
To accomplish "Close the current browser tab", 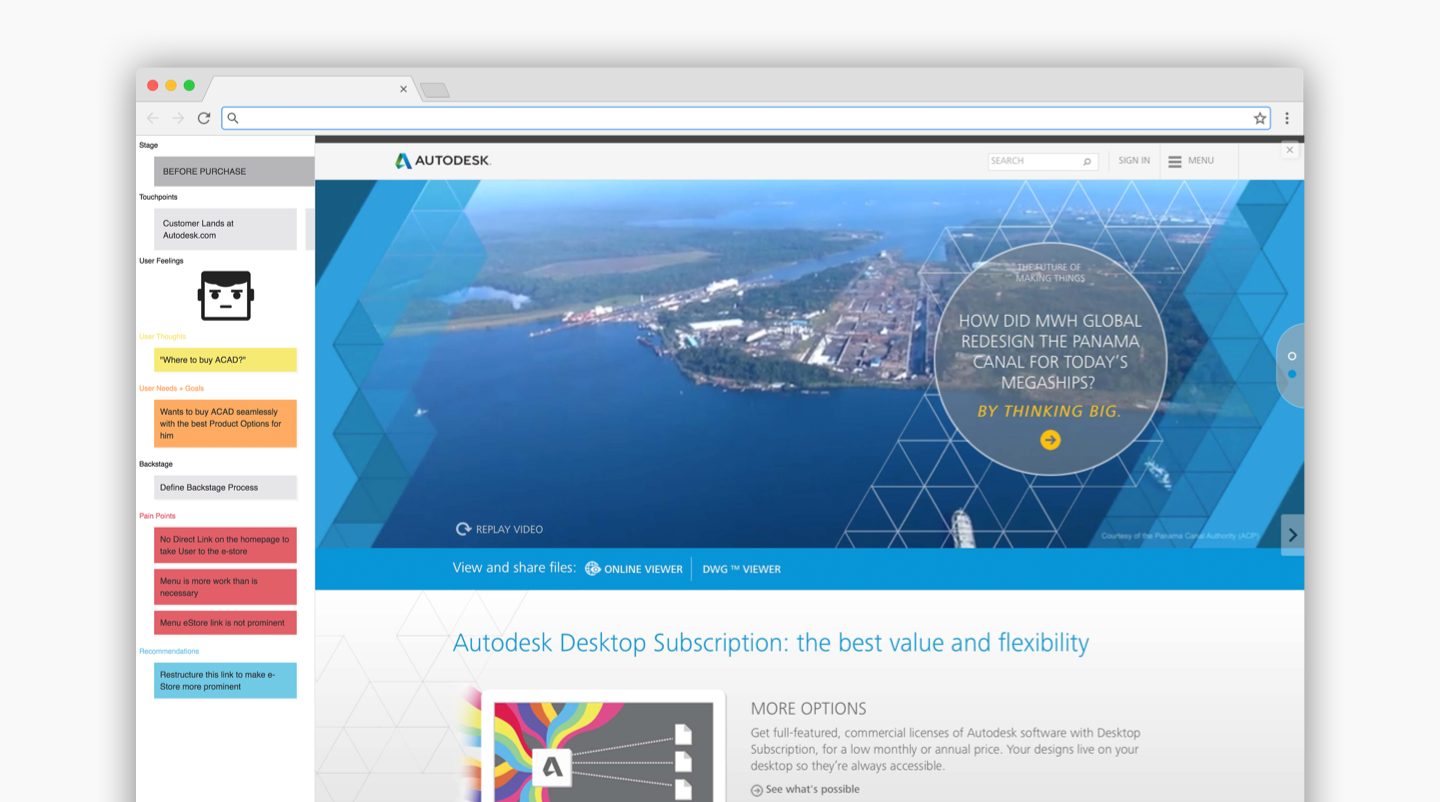I will point(403,89).
